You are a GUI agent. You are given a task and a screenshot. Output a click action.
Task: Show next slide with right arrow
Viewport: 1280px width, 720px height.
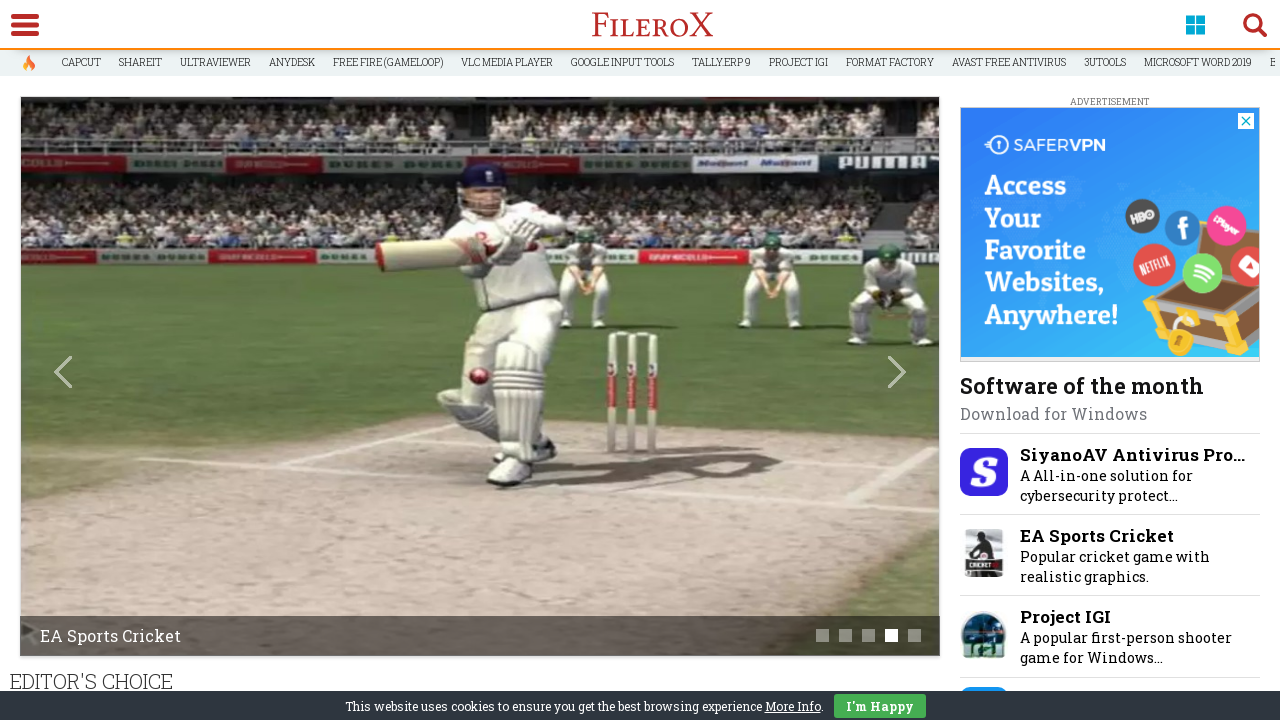pyautogui.click(x=897, y=372)
